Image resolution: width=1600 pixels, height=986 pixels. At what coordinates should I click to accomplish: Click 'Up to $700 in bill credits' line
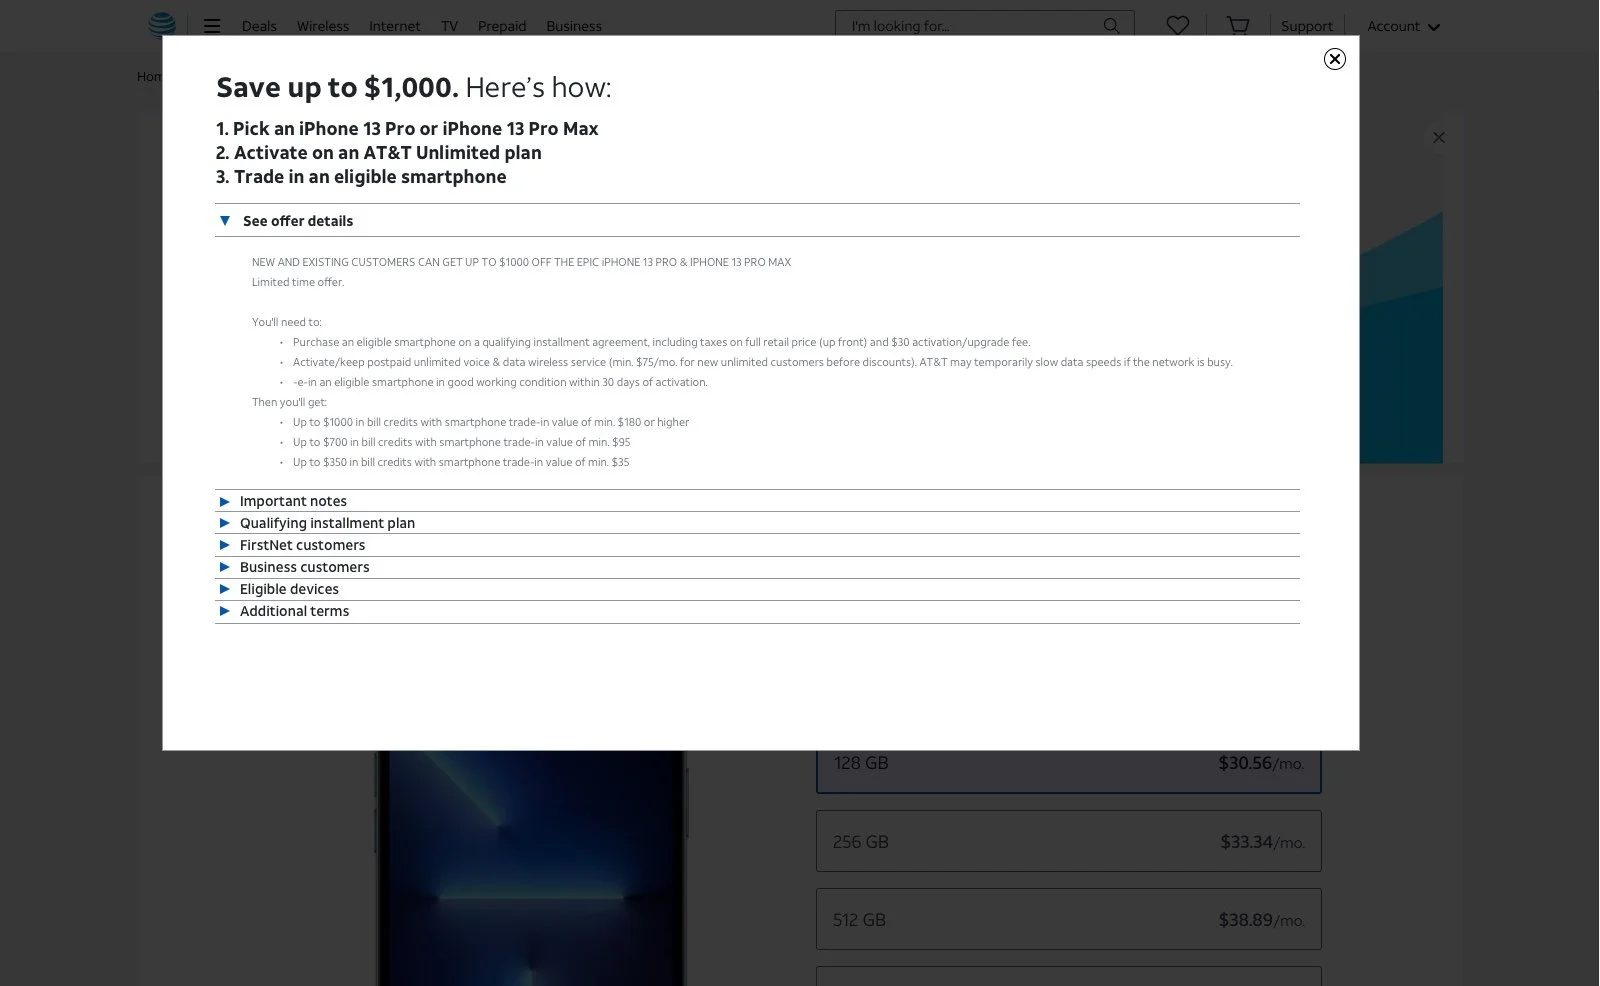coord(461,442)
